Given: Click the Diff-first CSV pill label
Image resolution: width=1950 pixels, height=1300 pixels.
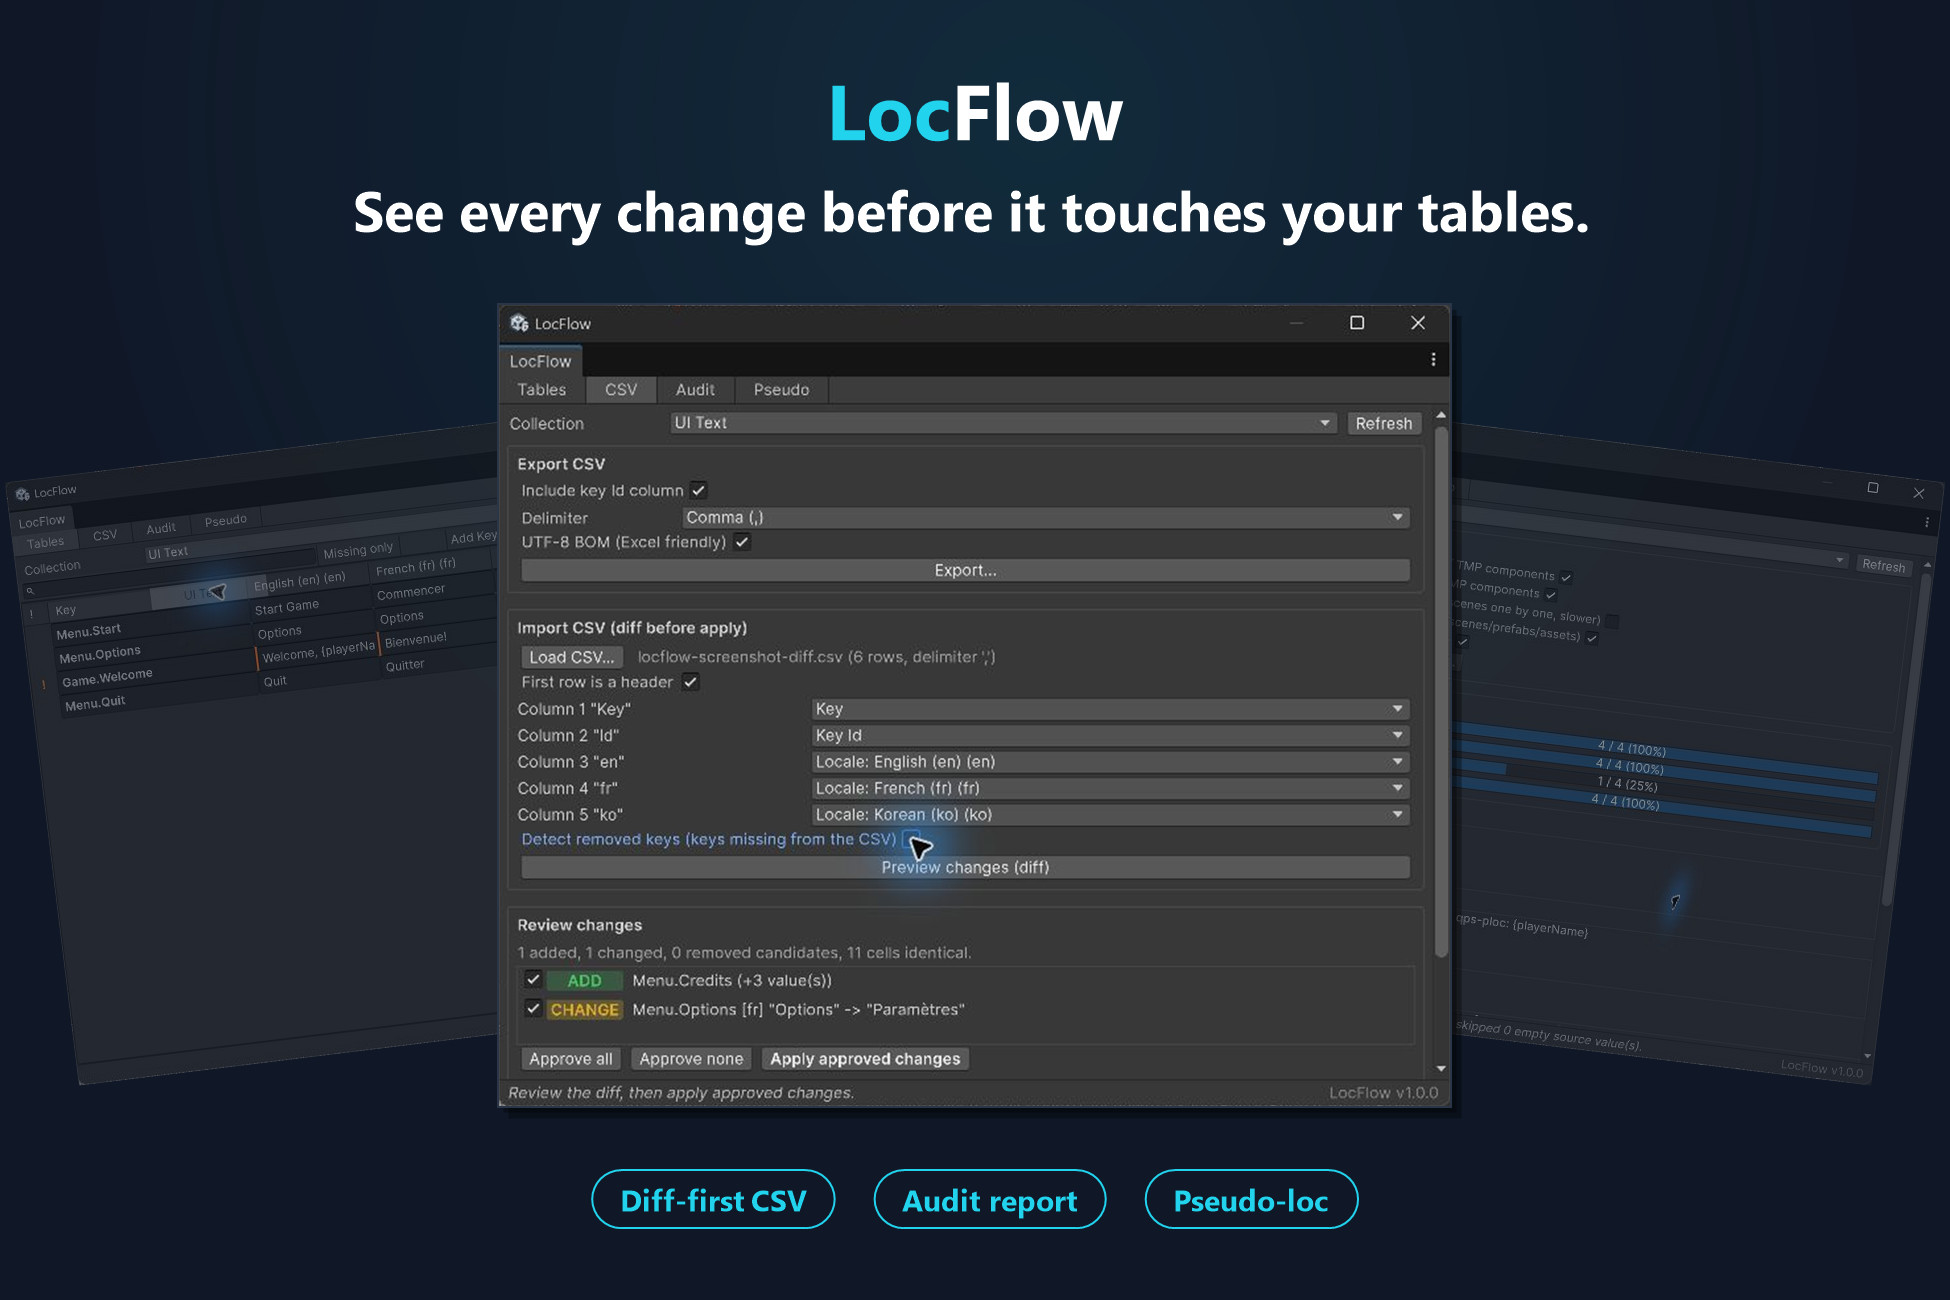Looking at the screenshot, I should (713, 1200).
